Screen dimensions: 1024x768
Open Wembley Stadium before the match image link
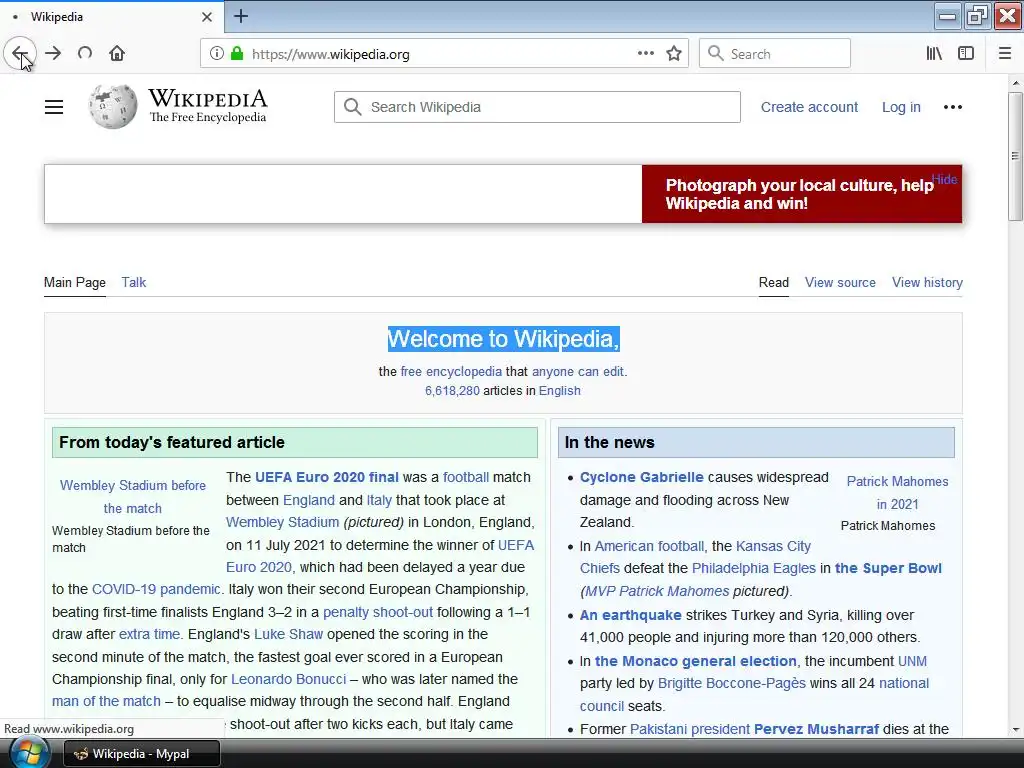(133, 496)
